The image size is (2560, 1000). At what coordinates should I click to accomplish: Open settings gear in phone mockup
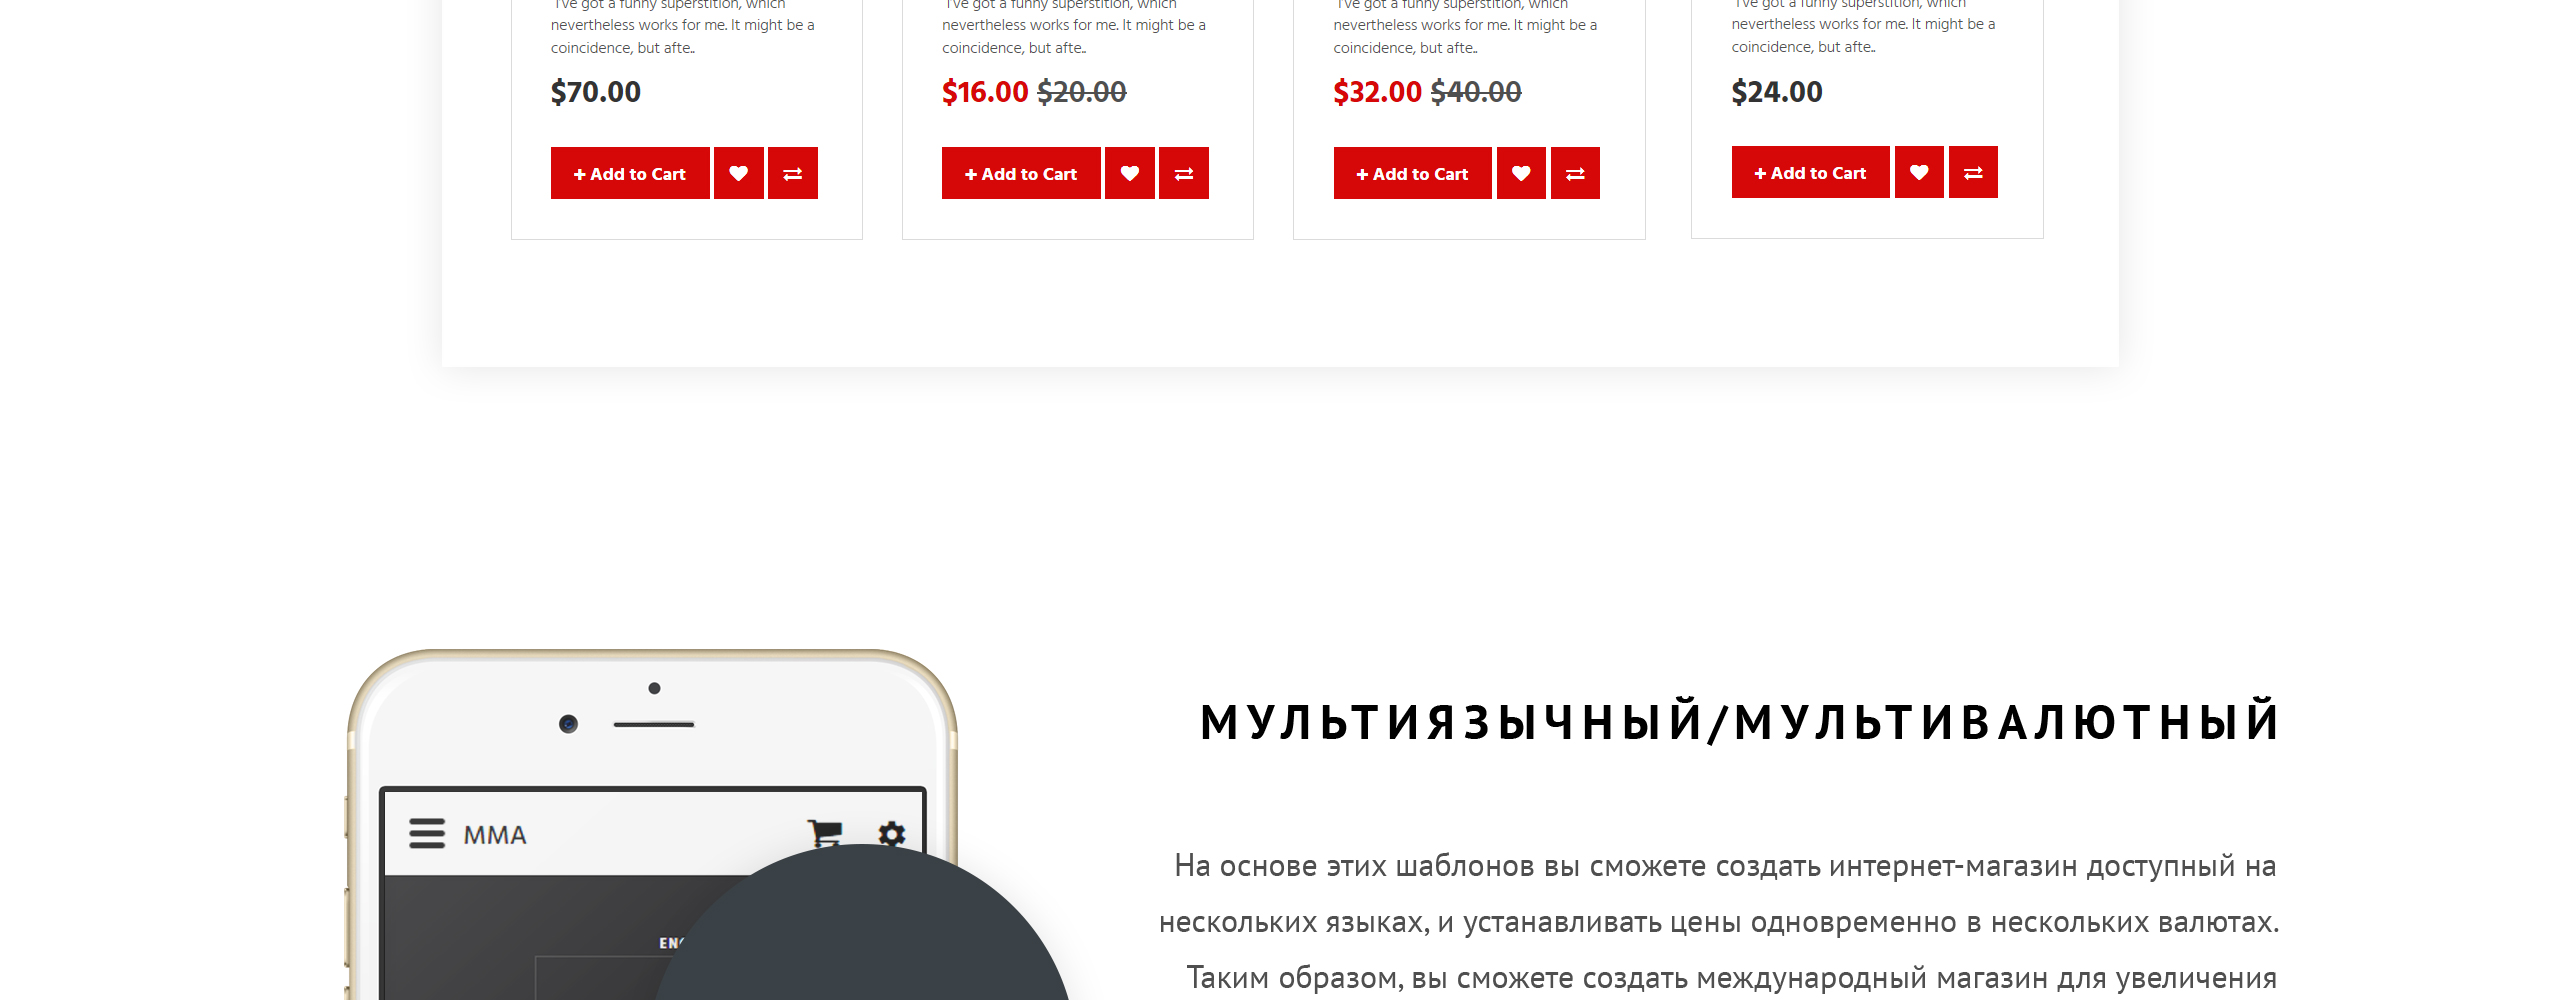pyautogui.click(x=892, y=833)
